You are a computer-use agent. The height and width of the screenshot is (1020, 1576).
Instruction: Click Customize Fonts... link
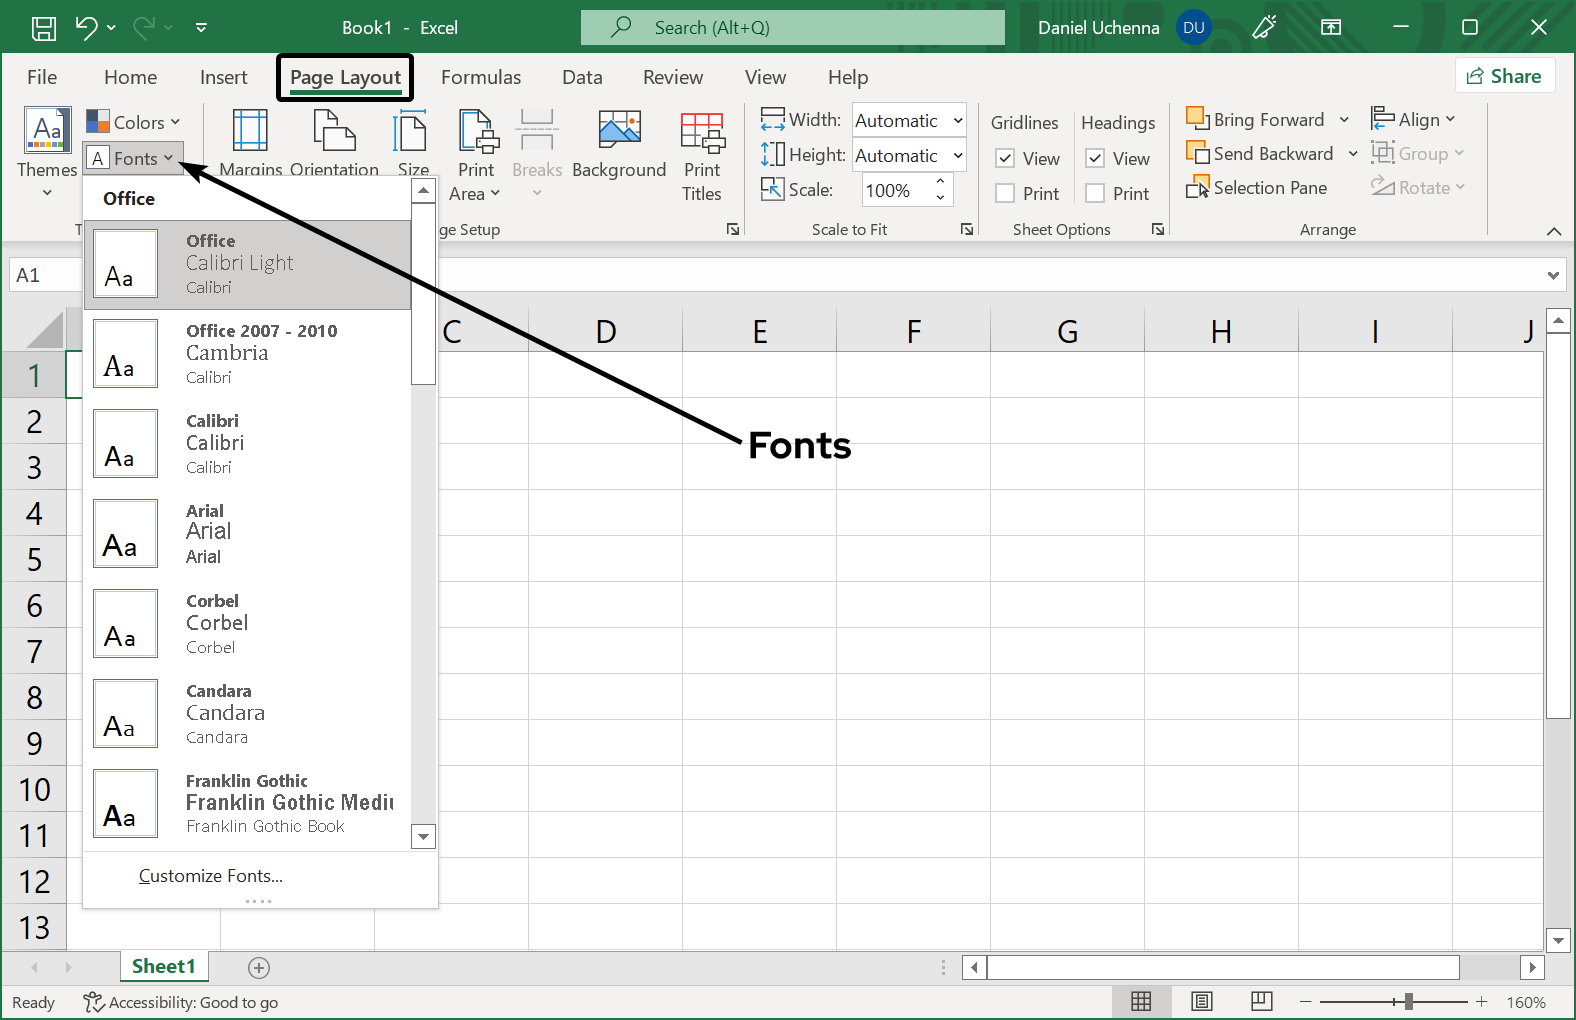211,876
